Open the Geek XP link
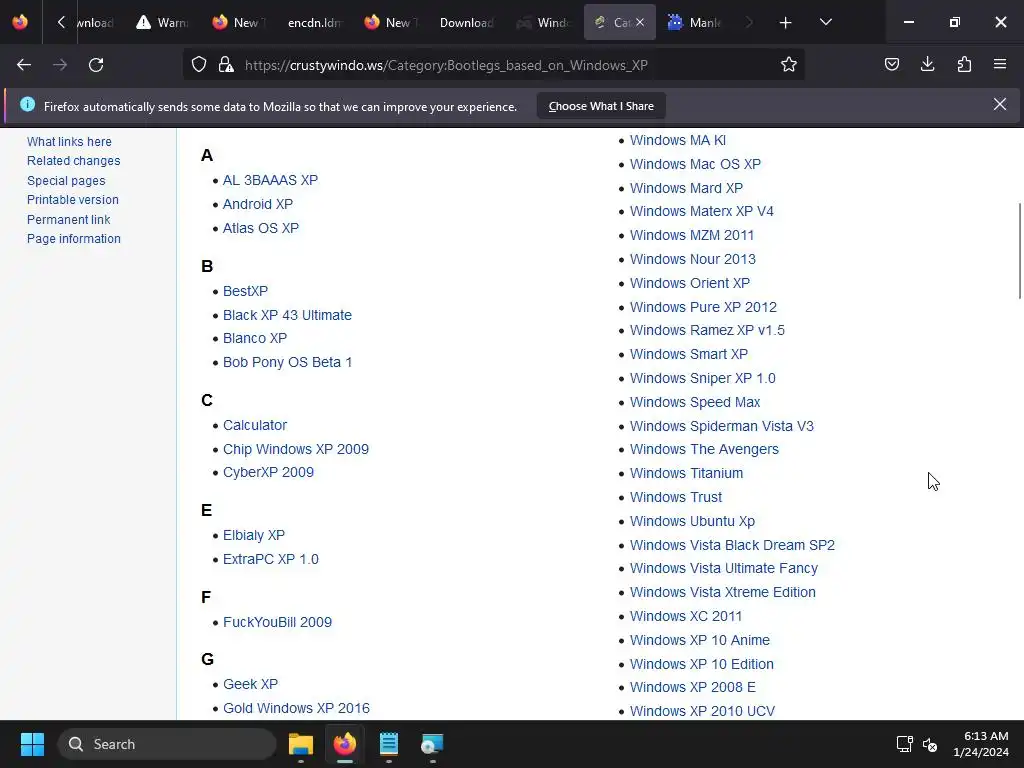 (250, 684)
